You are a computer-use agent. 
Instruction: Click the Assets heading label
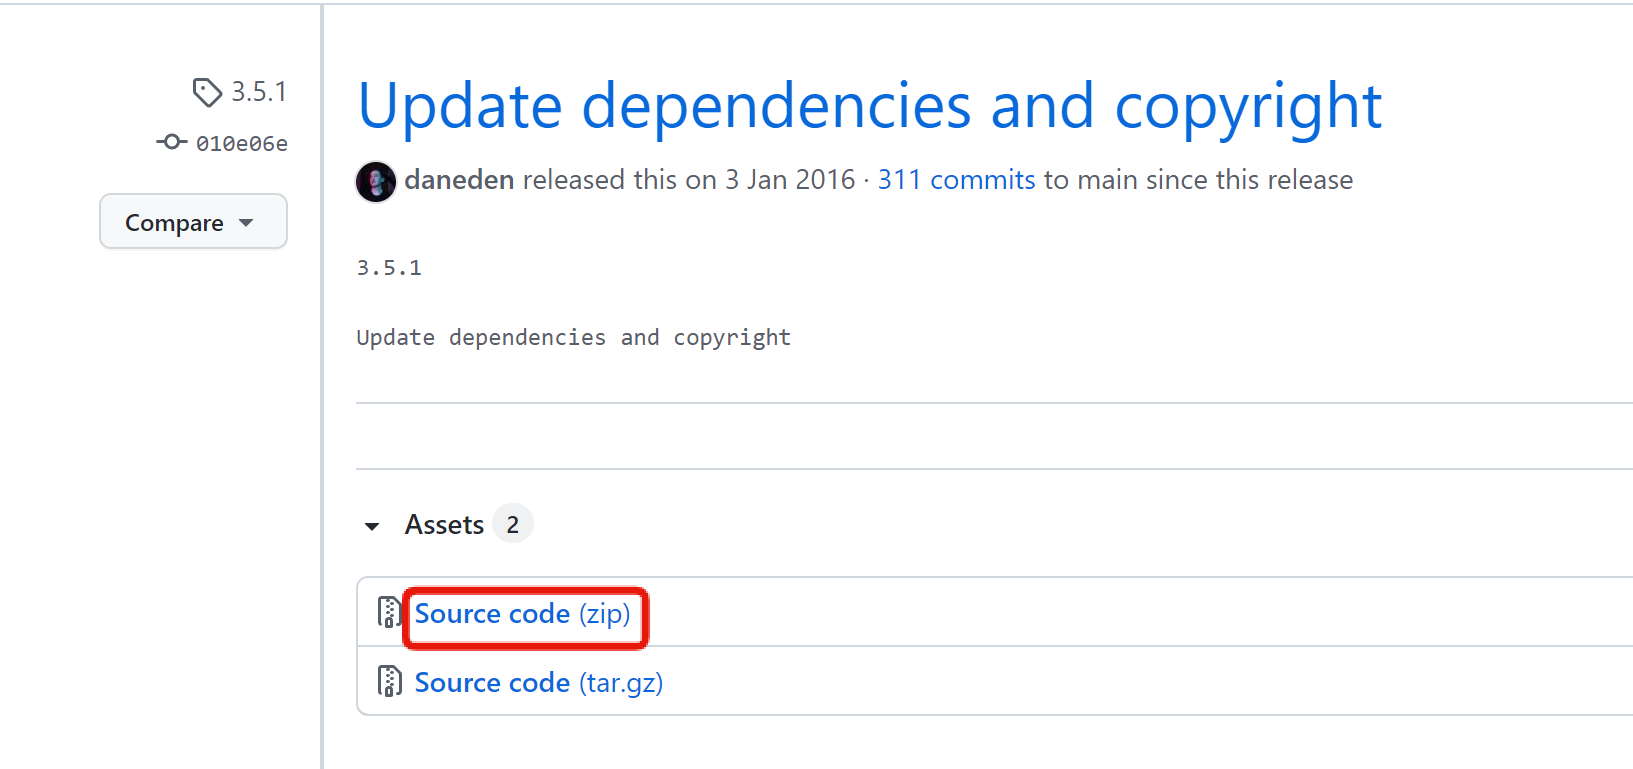click(x=444, y=525)
